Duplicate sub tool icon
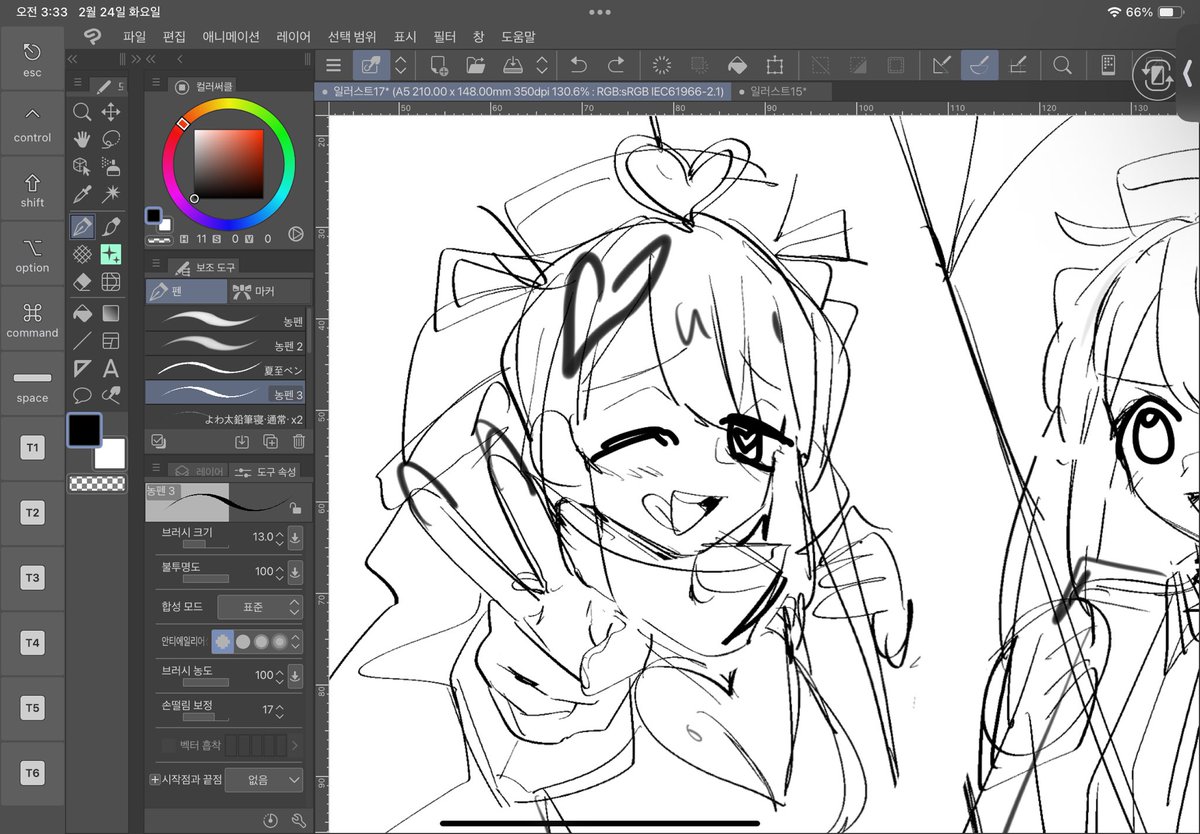 coord(270,441)
